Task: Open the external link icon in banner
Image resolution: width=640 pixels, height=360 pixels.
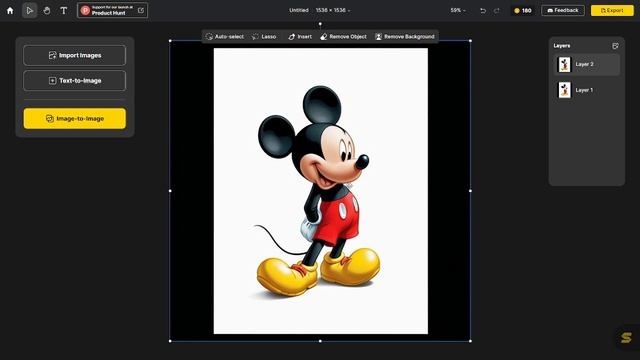Action: pyautogui.click(x=141, y=11)
